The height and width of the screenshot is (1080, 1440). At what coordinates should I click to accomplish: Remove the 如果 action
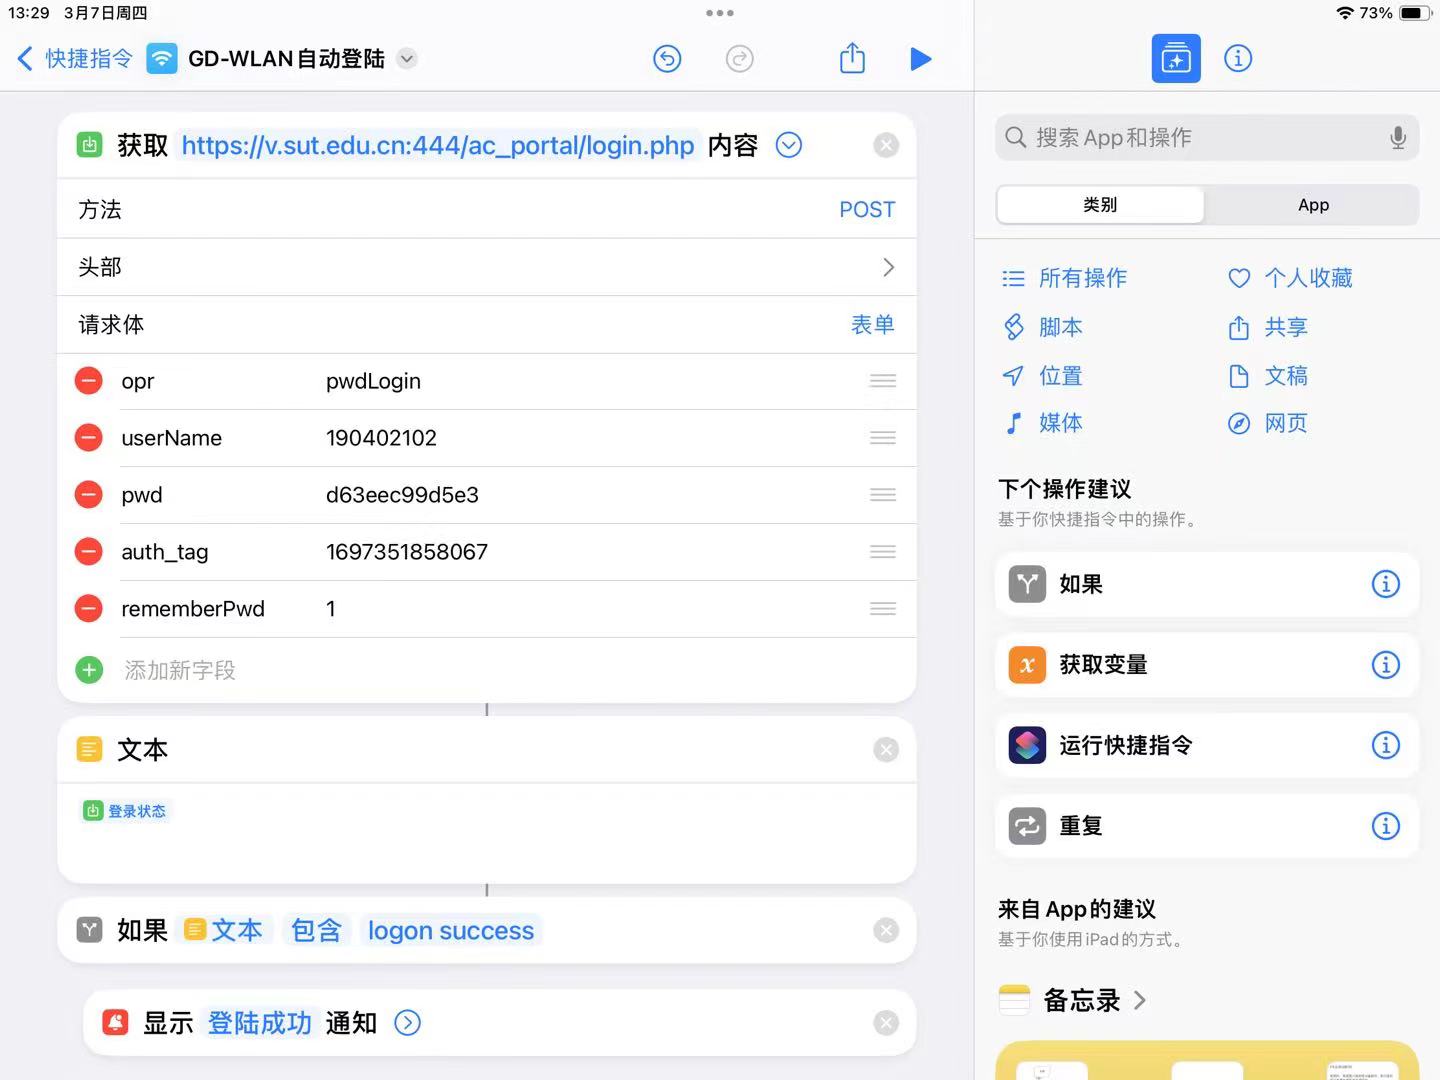(x=886, y=931)
